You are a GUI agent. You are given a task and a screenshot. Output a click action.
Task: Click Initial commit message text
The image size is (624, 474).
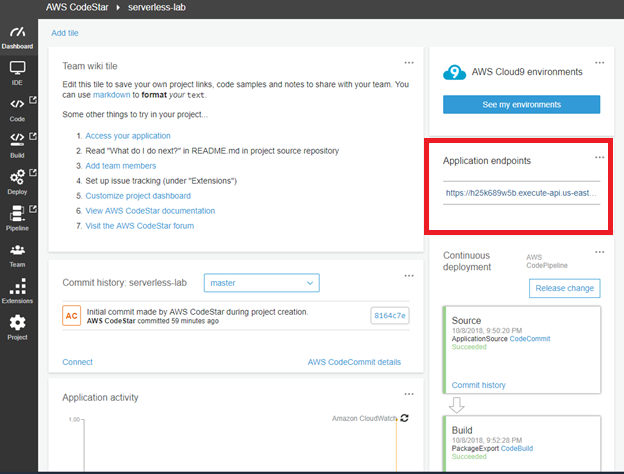tap(197, 312)
